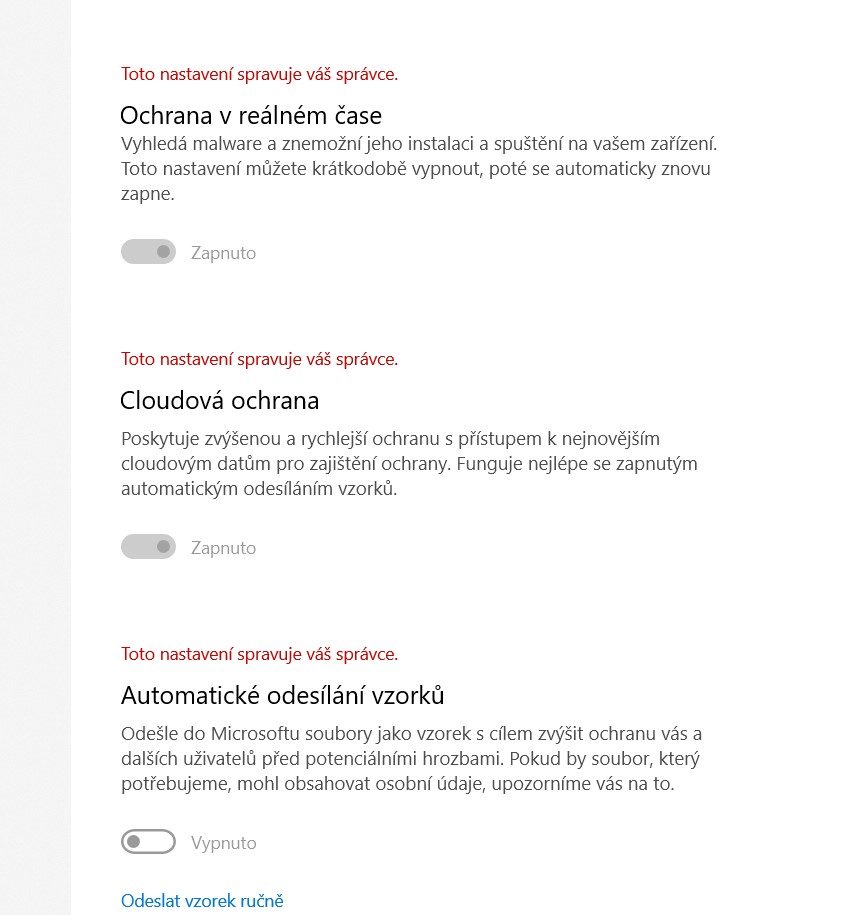
Task: Click the Zapnuto label under Cloudová ochrana
Action: coord(223,548)
